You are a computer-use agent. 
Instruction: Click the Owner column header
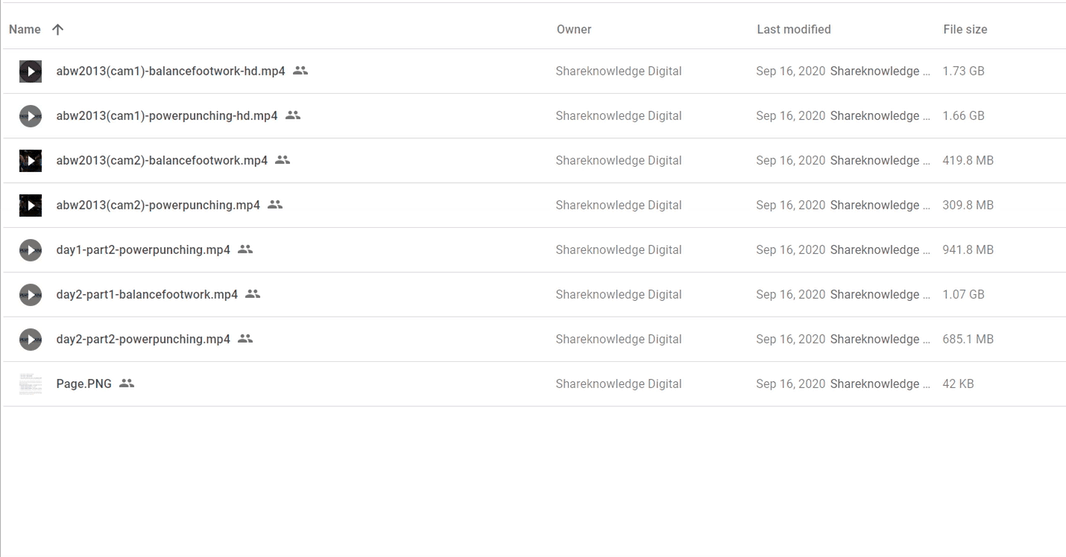coord(574,29)
